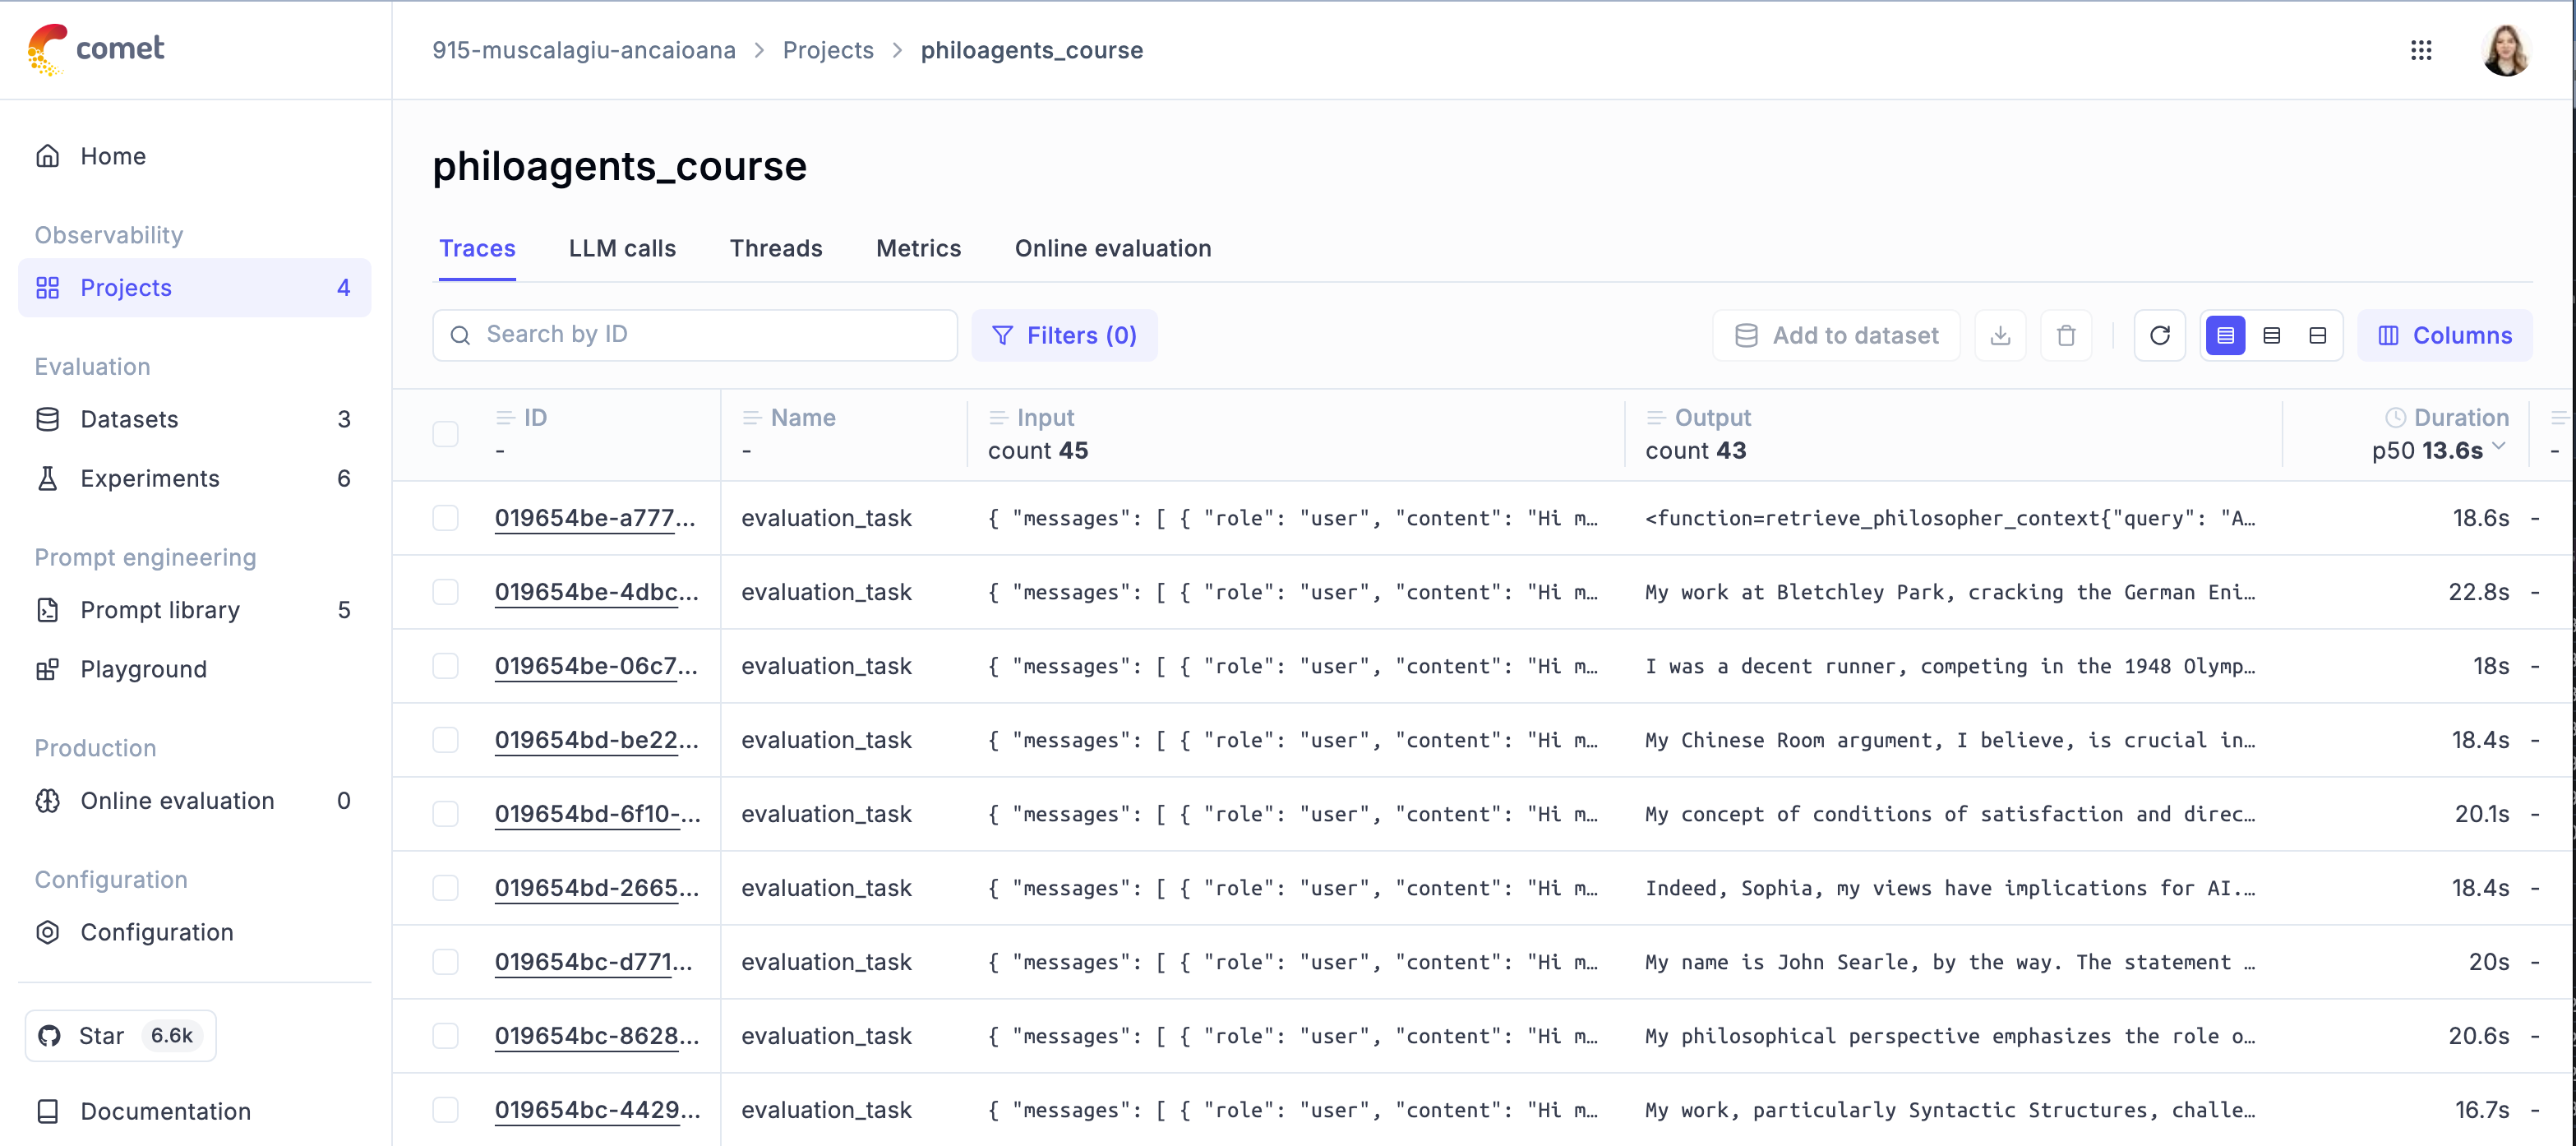Click output 'I was a decent runner'

pyautogui.click(x=1950, y=666)
